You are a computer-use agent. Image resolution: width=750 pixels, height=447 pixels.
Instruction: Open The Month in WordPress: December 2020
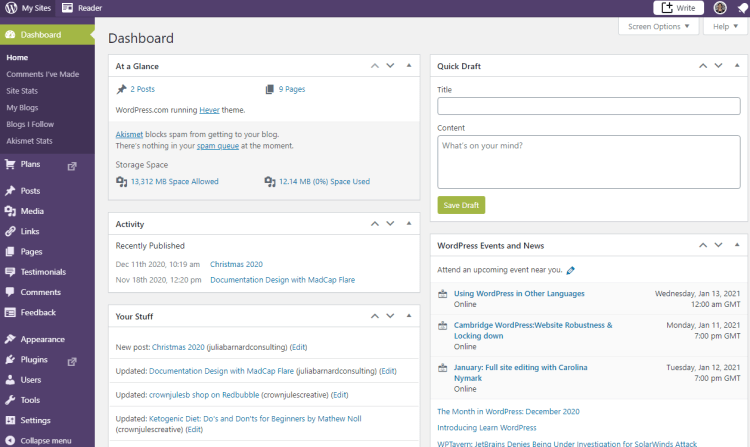point(508,412)
